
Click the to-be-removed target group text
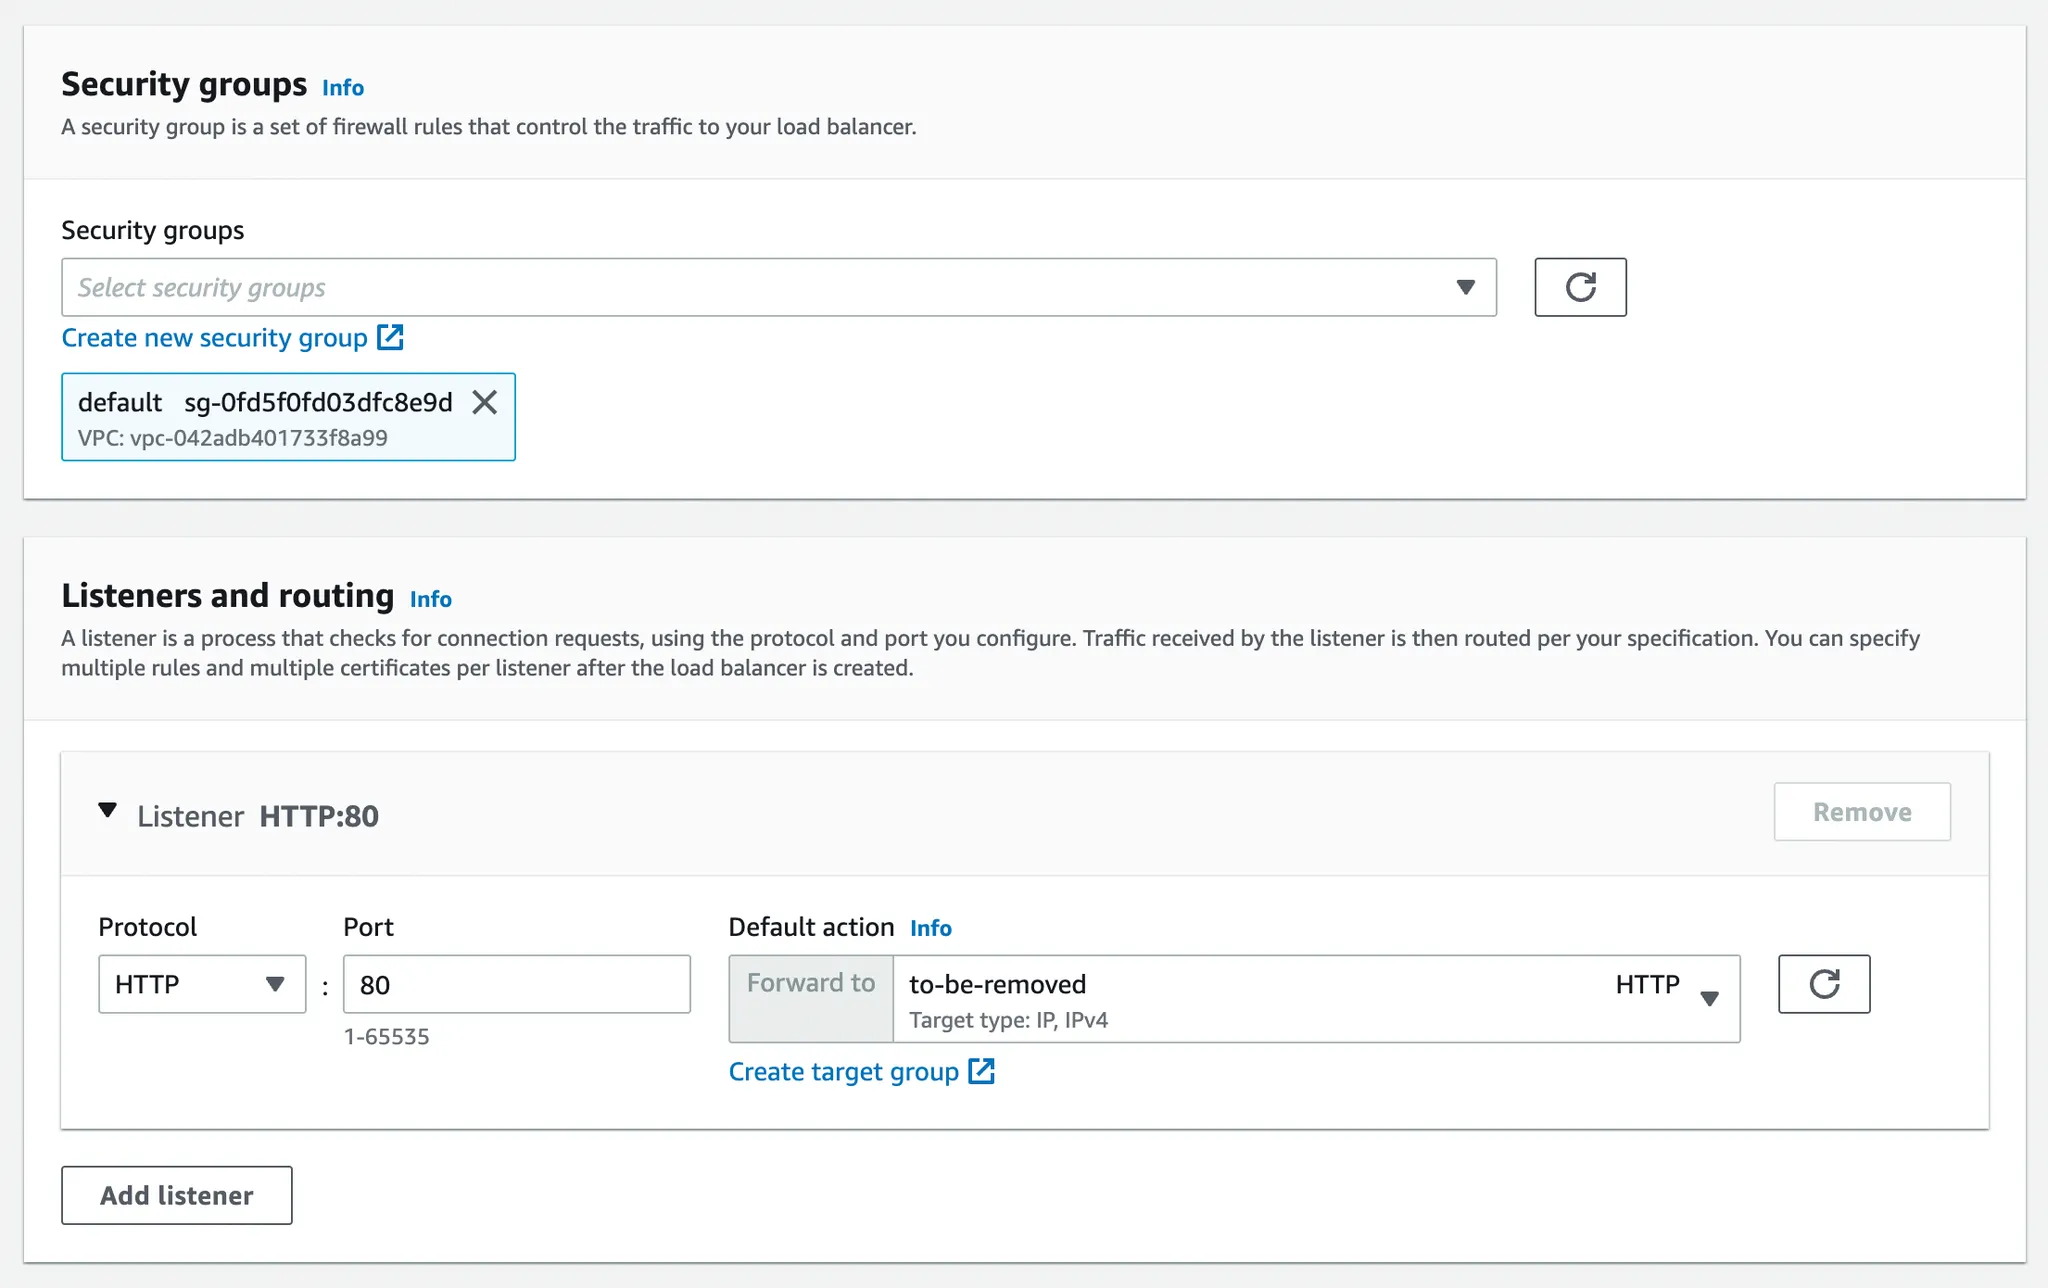[x=997, y=984]
